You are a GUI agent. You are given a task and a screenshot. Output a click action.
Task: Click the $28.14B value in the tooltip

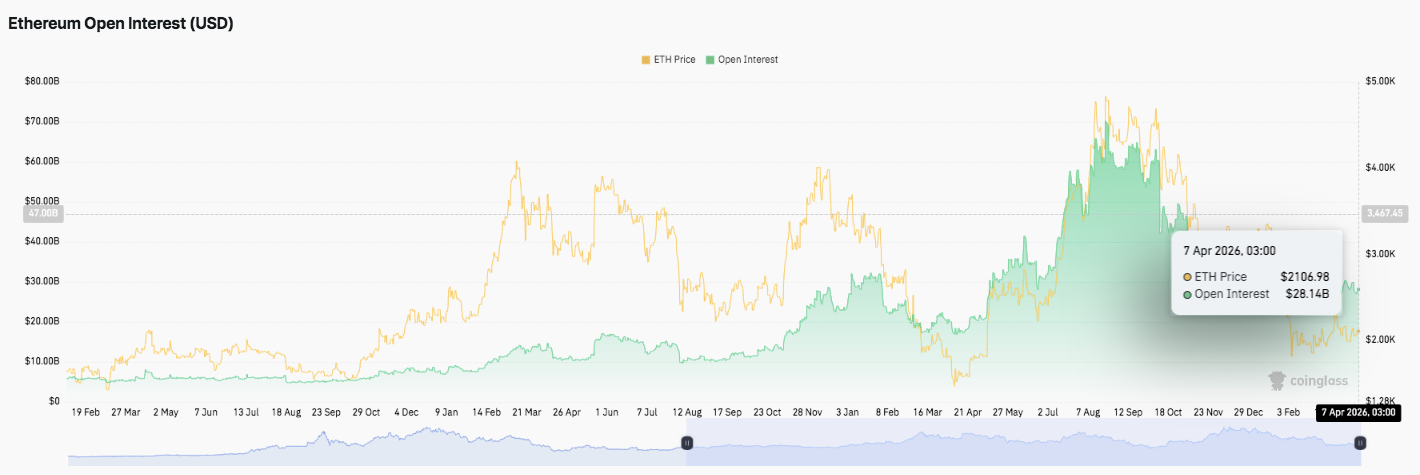coord(1307,295)
